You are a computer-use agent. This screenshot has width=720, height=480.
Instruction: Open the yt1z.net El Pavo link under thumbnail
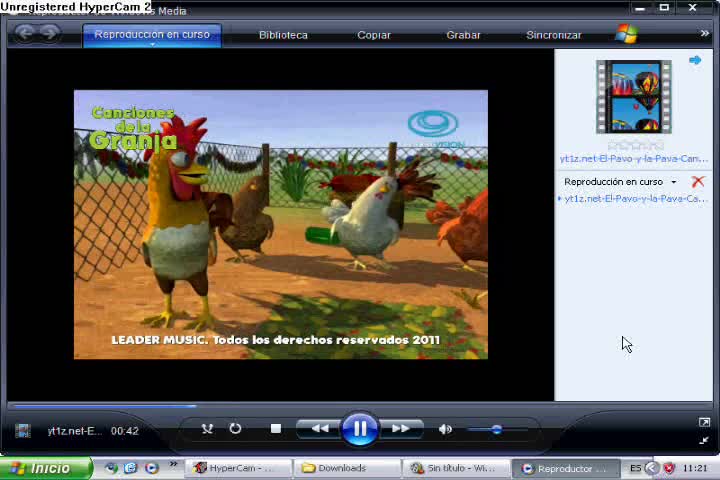coord(634,158)
